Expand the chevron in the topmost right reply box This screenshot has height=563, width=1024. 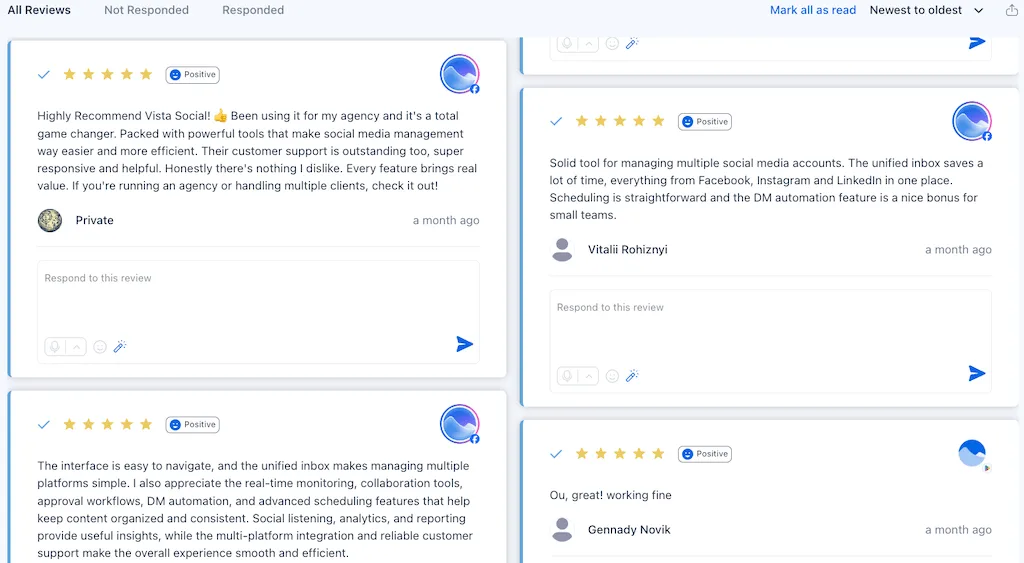point(588,44)
